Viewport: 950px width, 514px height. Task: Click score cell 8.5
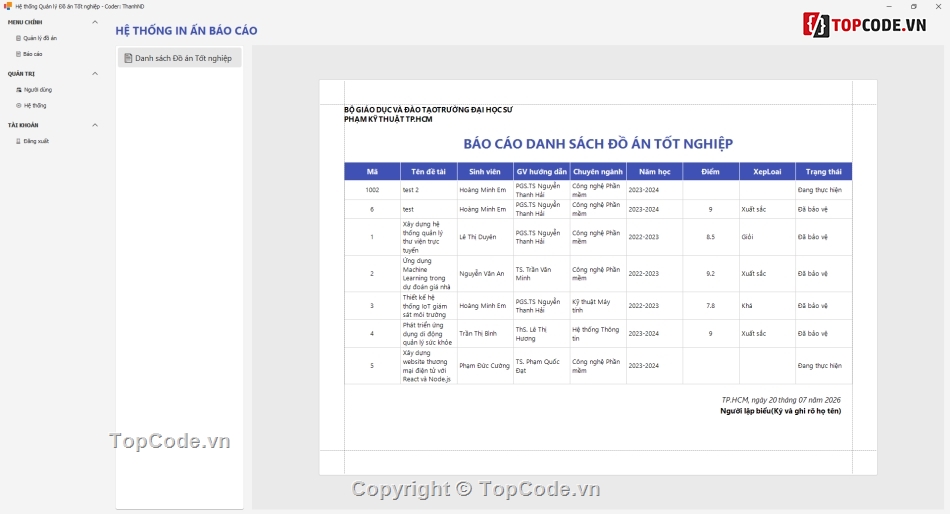[711, 237]
